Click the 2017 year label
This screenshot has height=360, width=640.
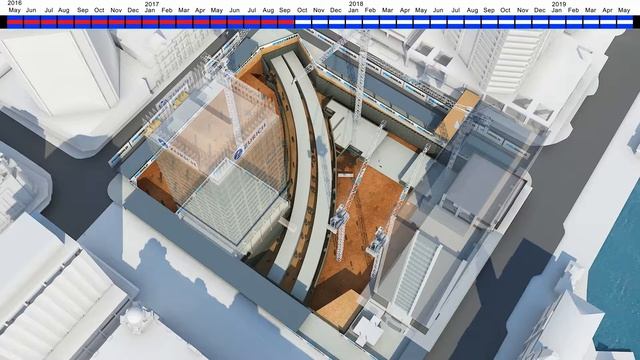[152, 4]
